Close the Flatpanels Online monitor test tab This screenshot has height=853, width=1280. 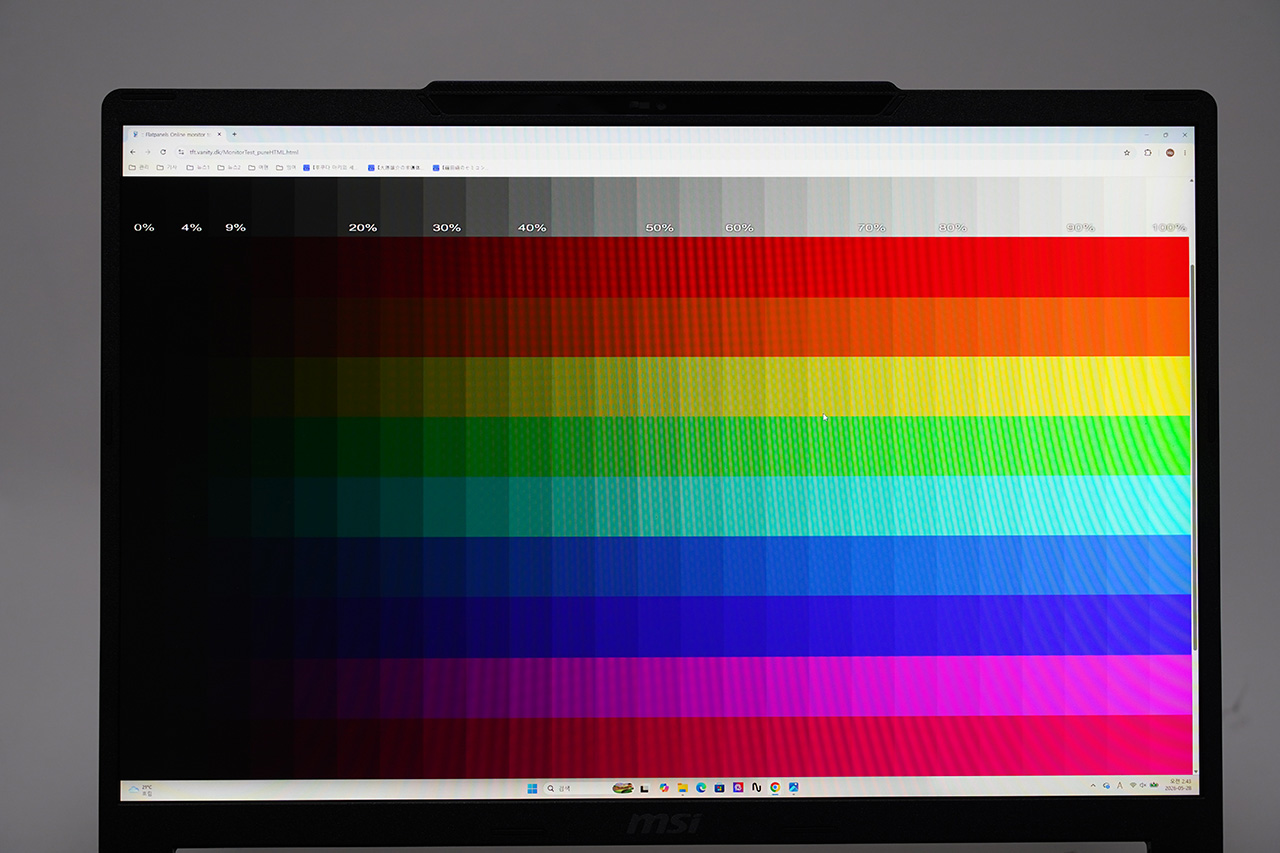pos(219,134)
